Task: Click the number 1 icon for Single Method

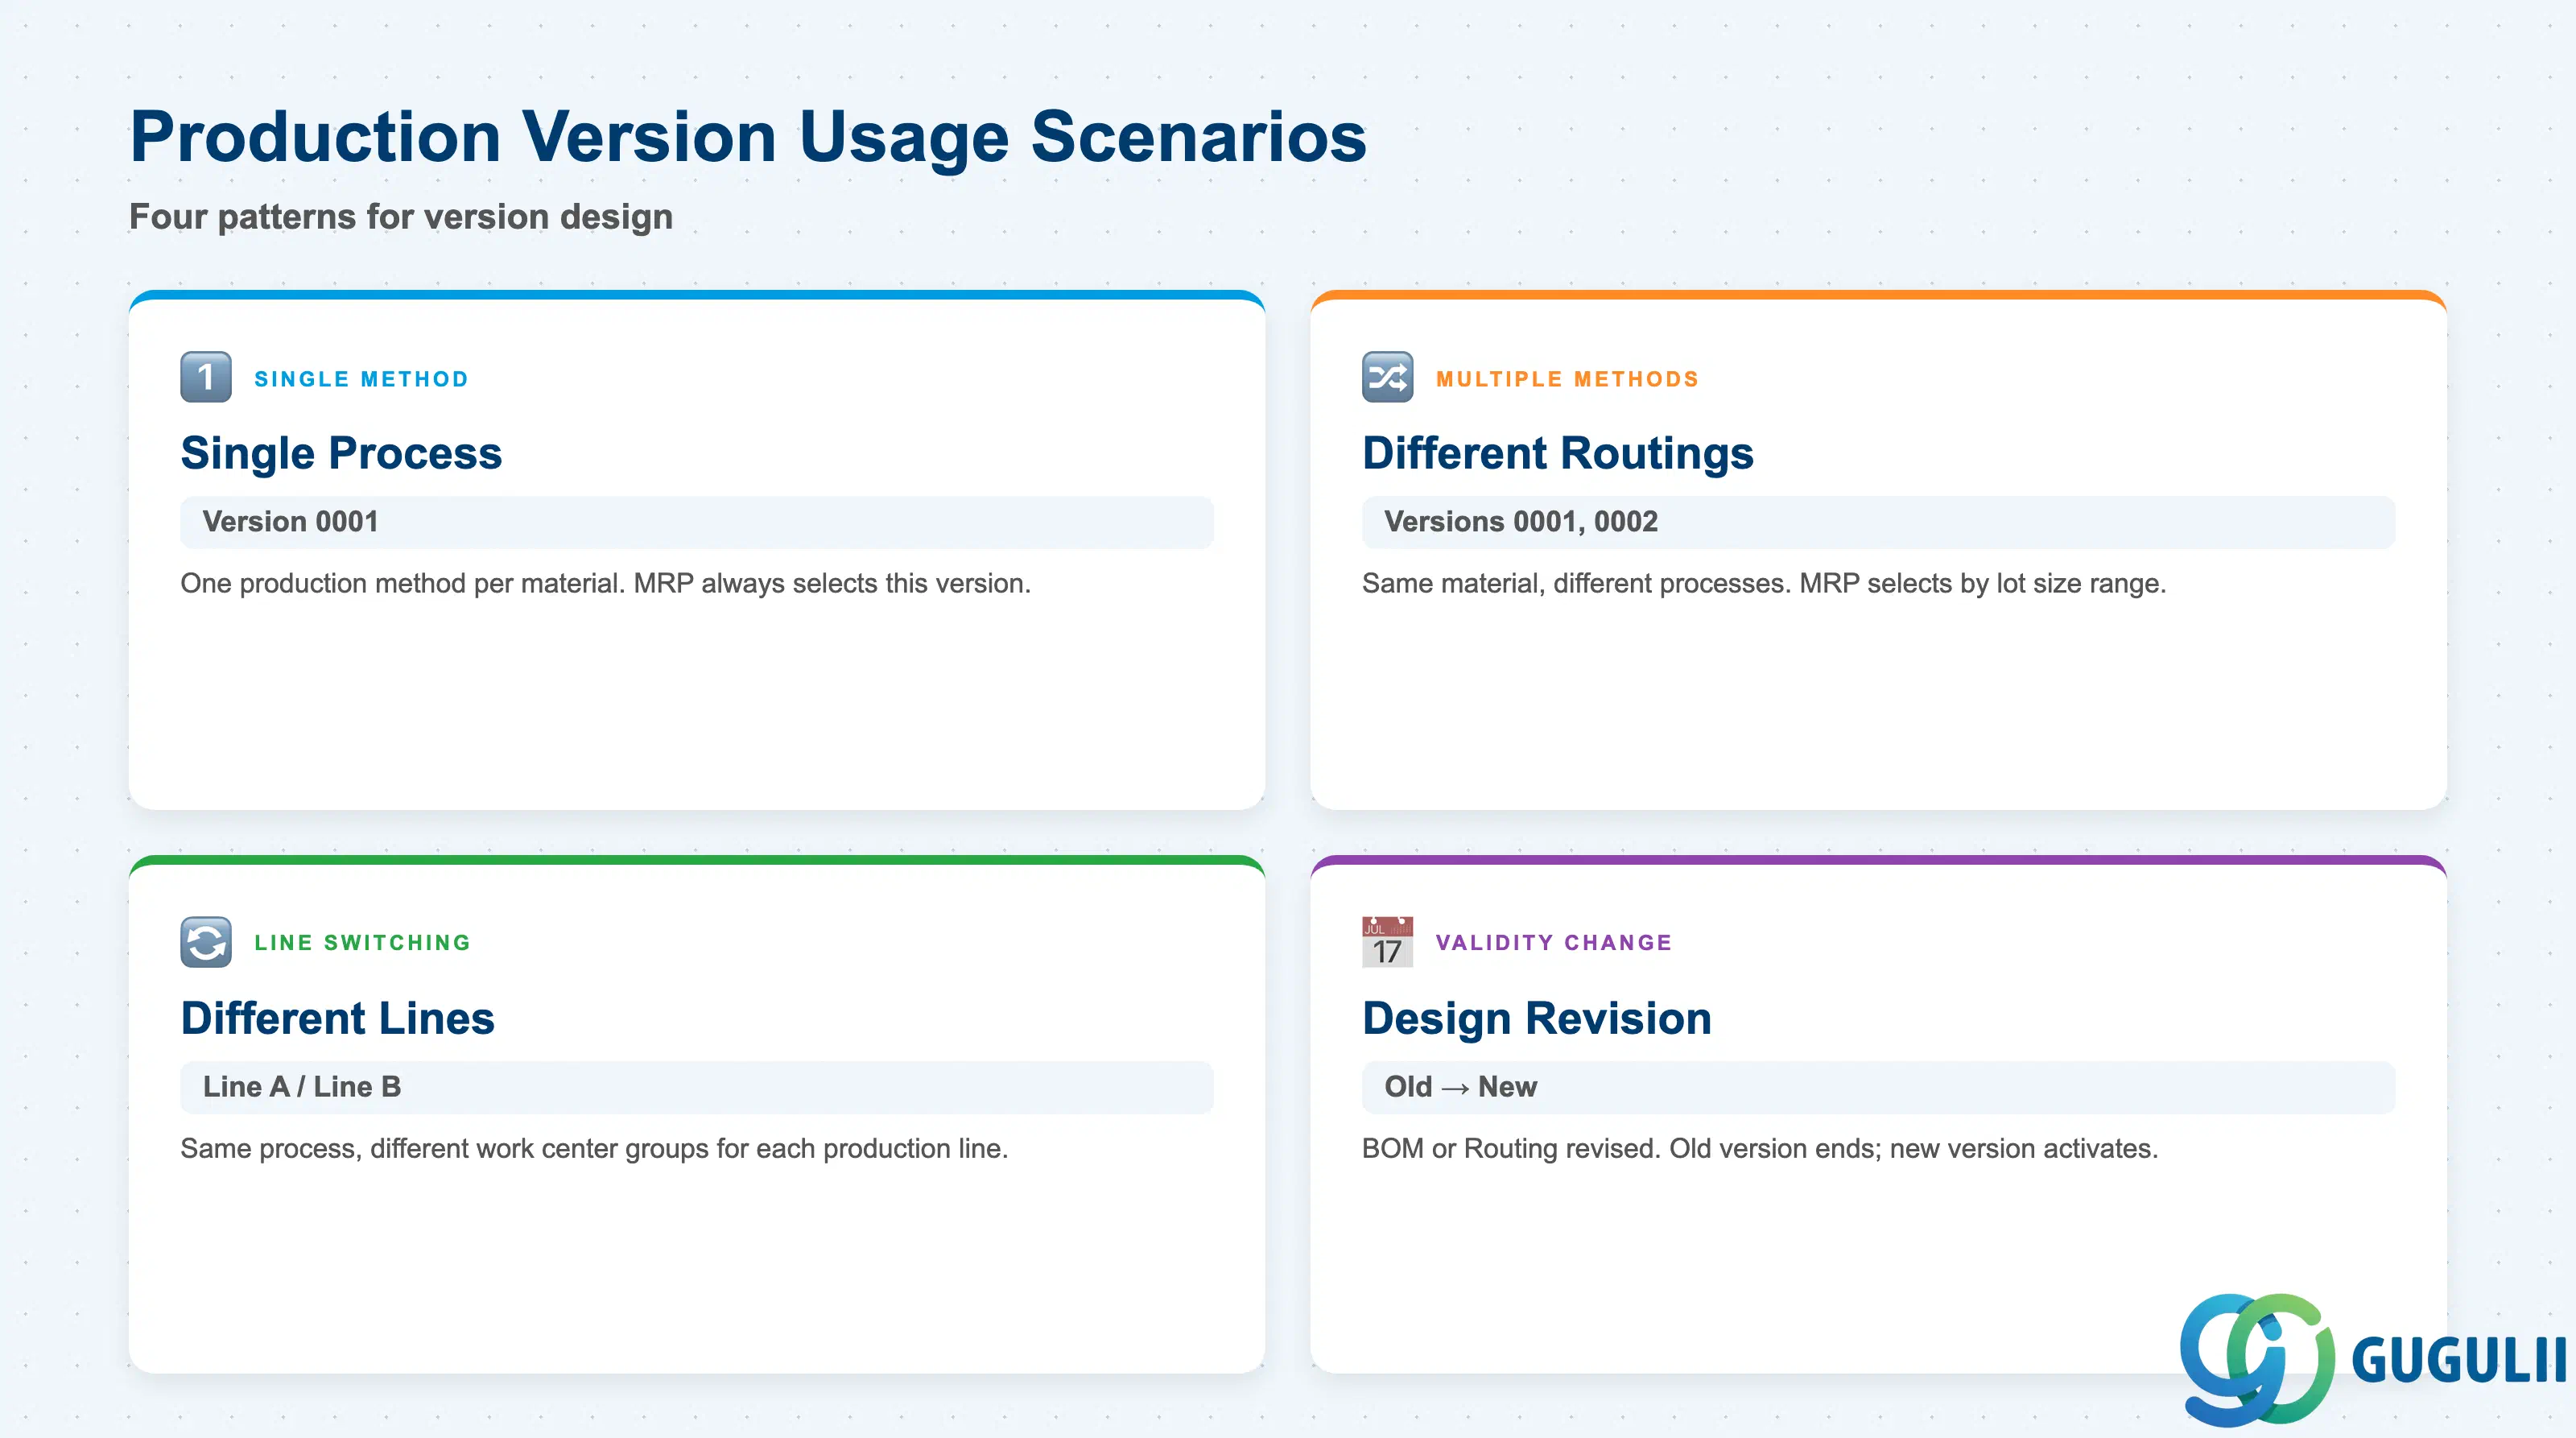Action: [206, 377]
